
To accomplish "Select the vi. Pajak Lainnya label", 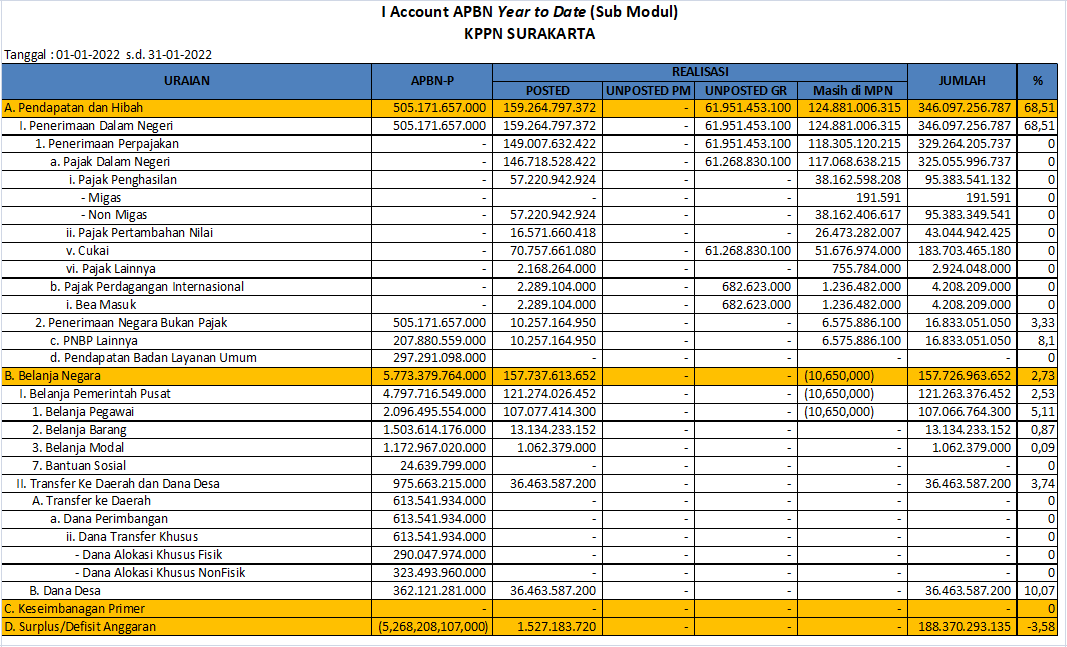I will click(110, 269).
